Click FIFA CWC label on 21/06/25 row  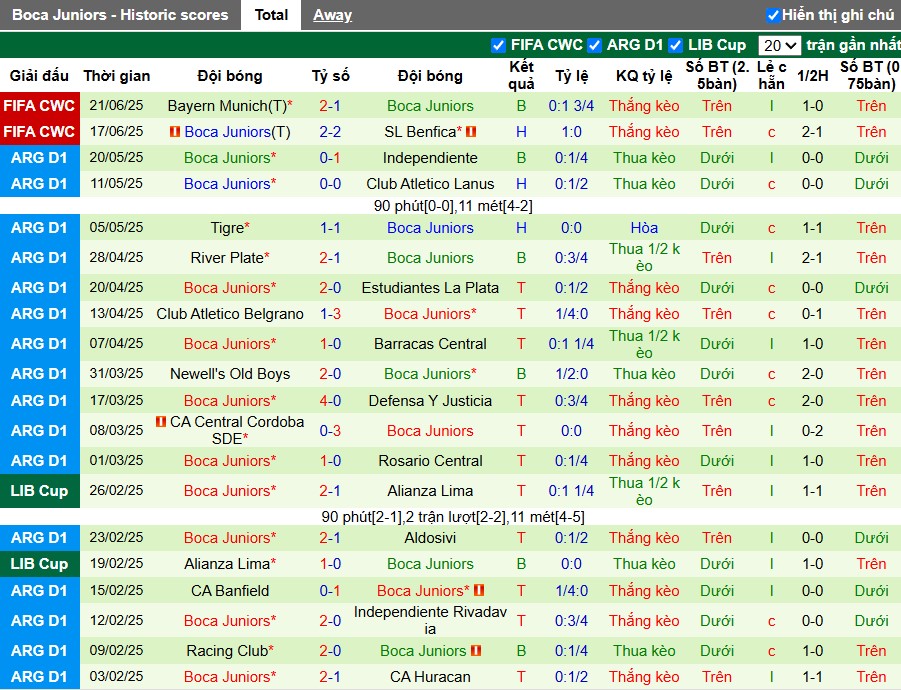tap(39, 106)
